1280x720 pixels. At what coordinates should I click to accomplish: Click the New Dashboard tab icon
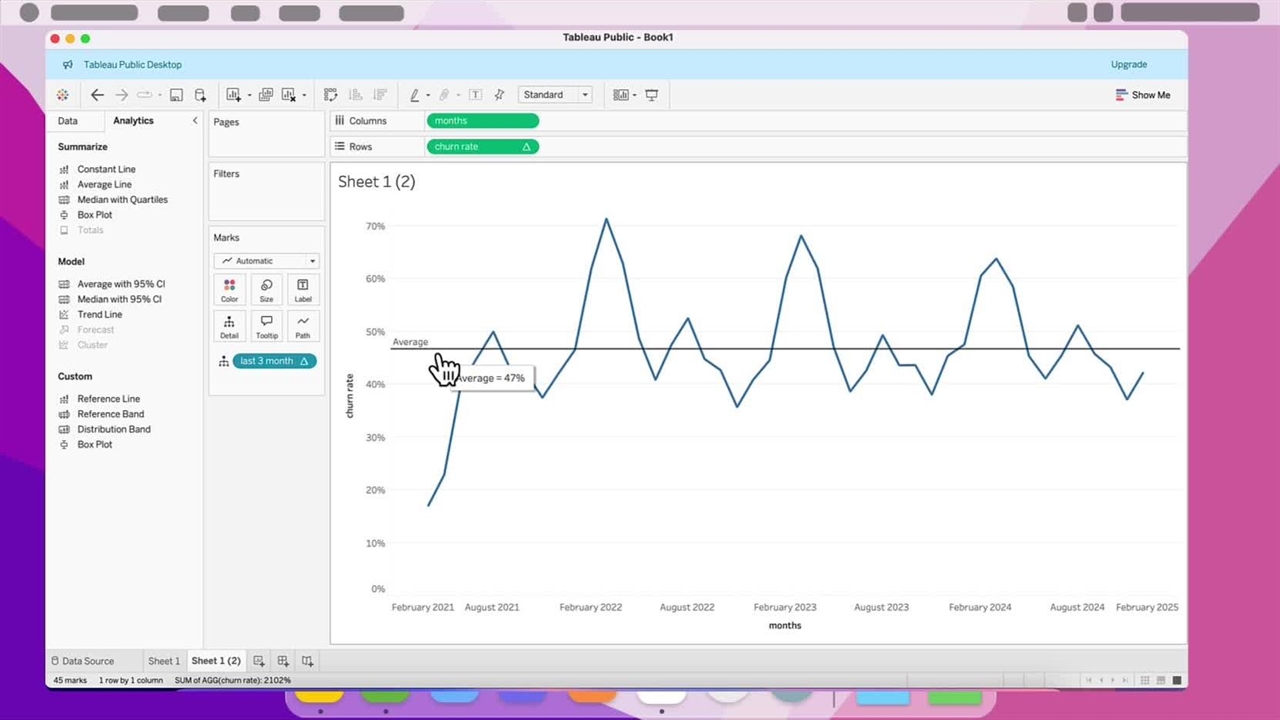click(283, 661)
